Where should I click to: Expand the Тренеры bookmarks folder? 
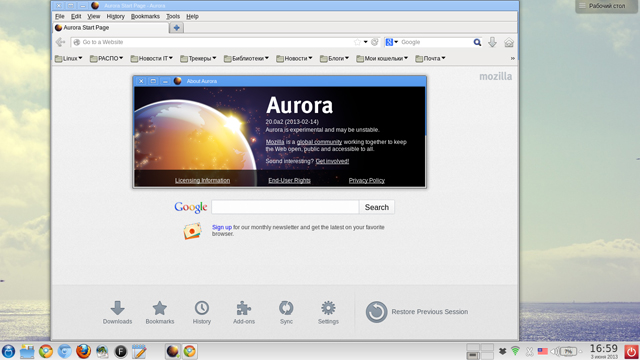click(x=198, y=59)
